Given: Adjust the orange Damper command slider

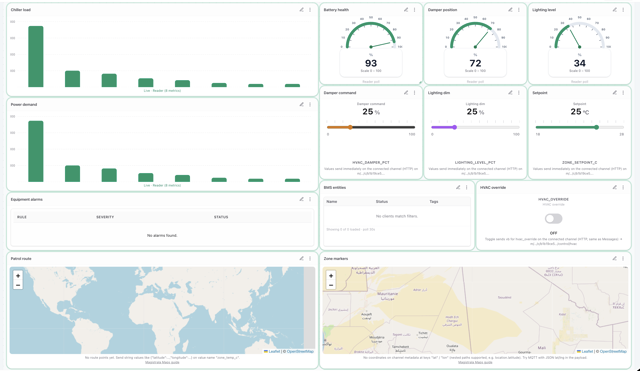Looking at the screenshot, I should tap(350, 127).
